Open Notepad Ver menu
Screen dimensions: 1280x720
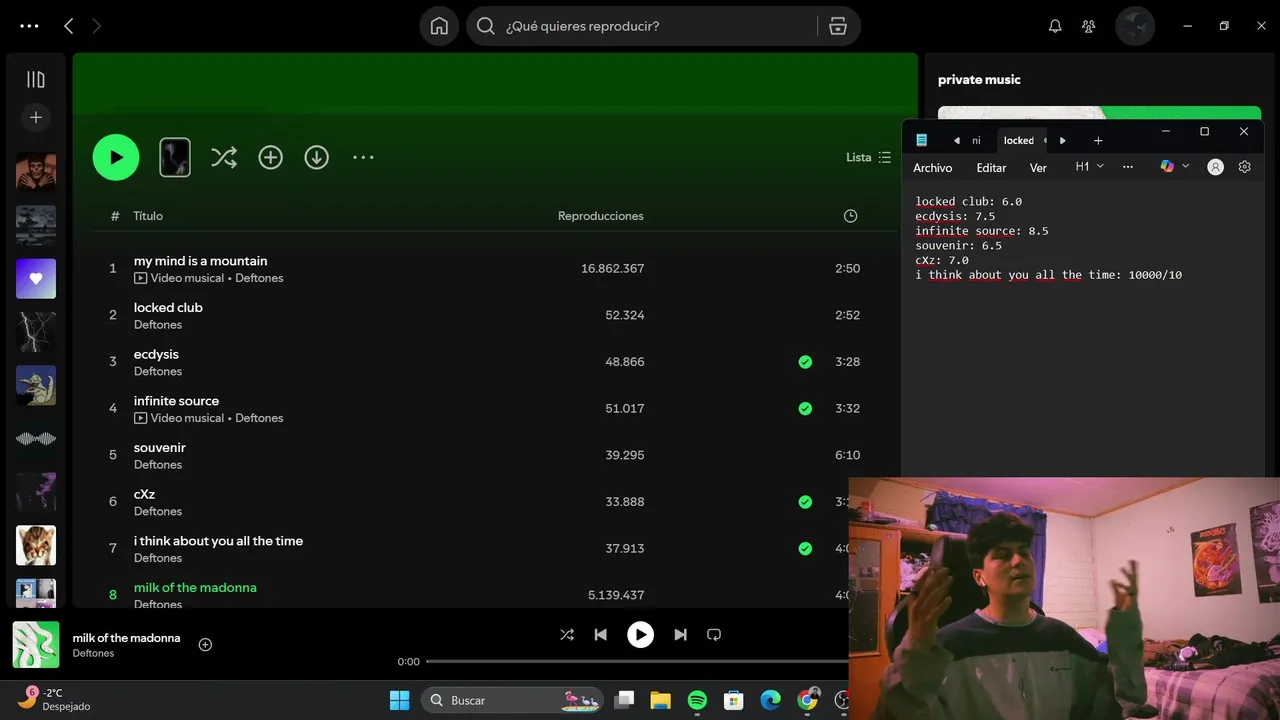click(1038, 168)
